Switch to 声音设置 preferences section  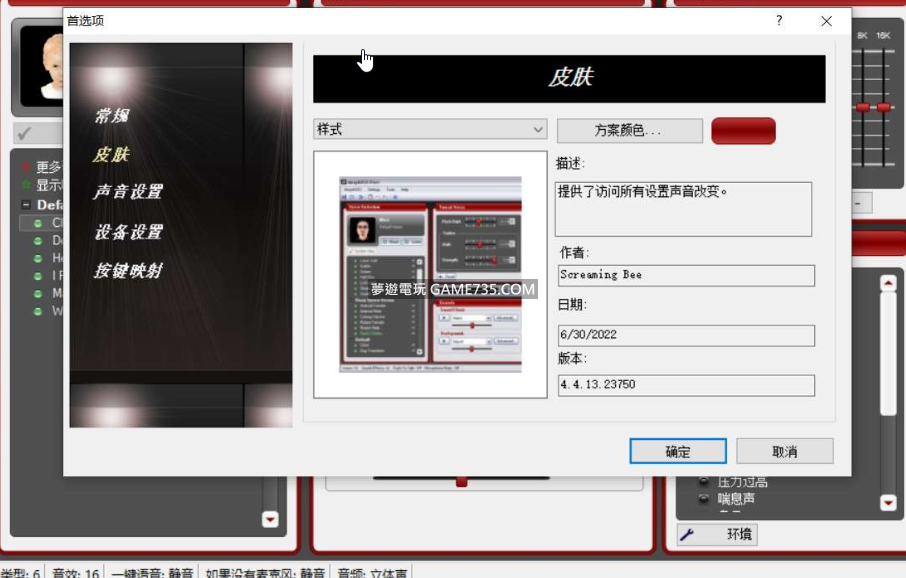coord(128,192)
